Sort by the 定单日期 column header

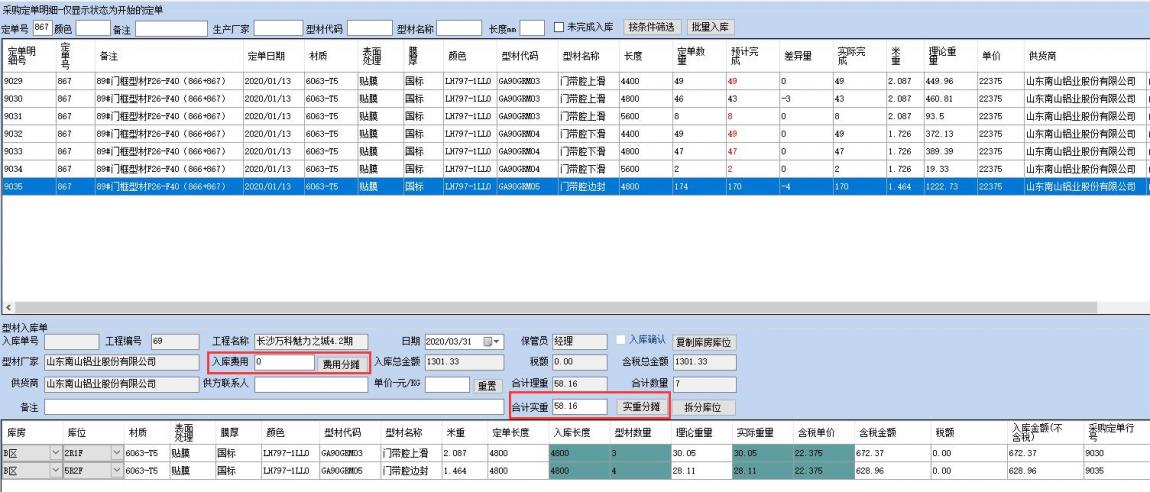pos(264,56)
